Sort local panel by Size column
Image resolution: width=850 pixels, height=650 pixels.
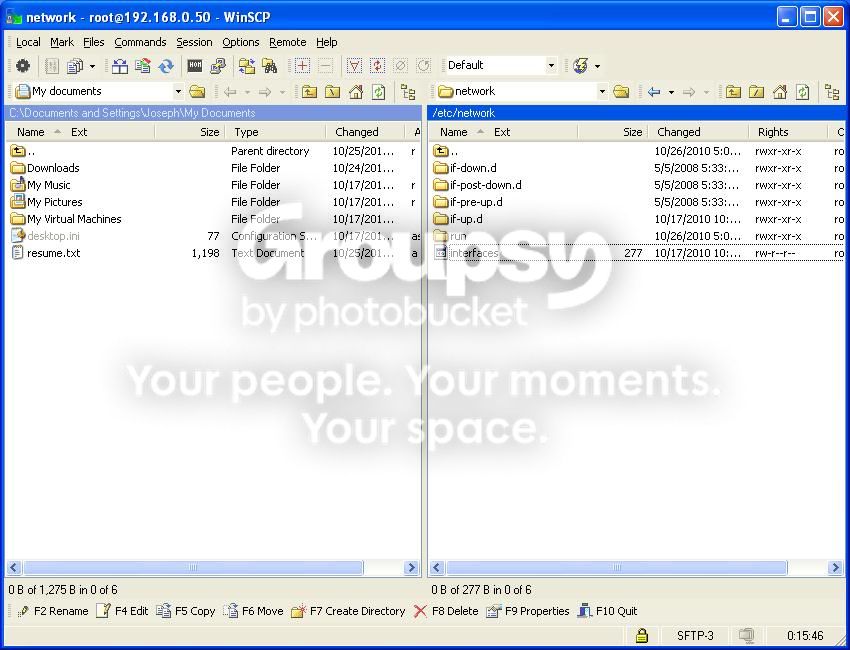189,132
